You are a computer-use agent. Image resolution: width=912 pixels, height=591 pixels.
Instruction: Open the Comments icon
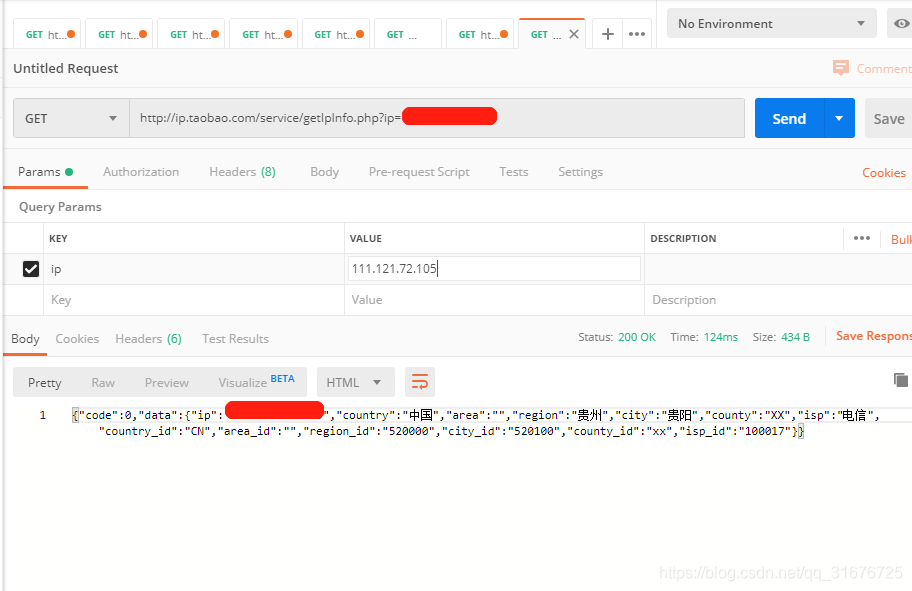point(840,68)
